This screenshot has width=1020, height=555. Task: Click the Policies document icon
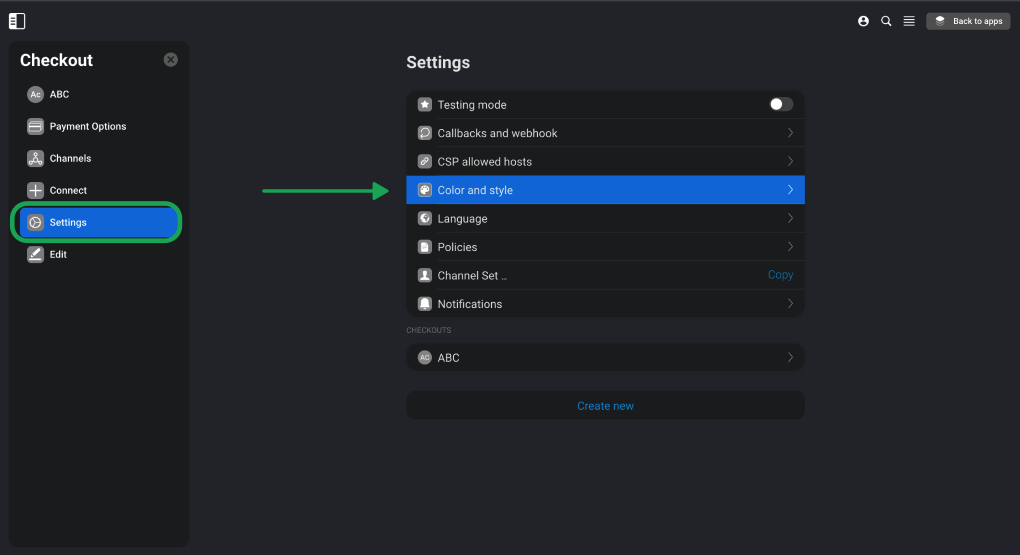[425, 247]
